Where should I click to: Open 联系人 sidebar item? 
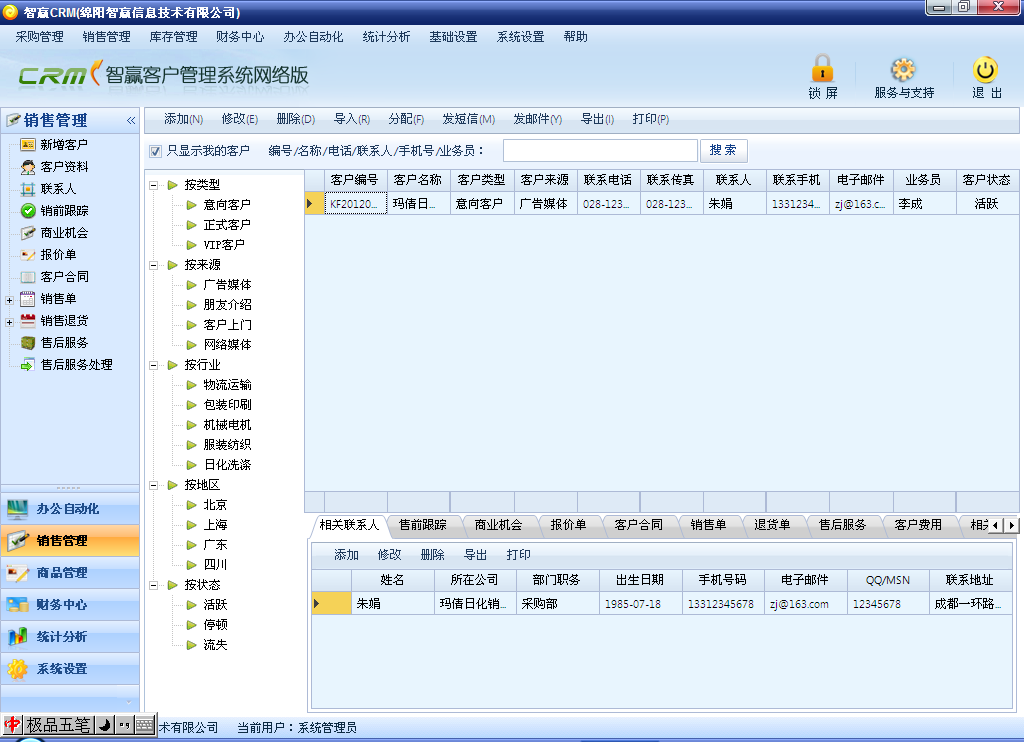(58, 189)
